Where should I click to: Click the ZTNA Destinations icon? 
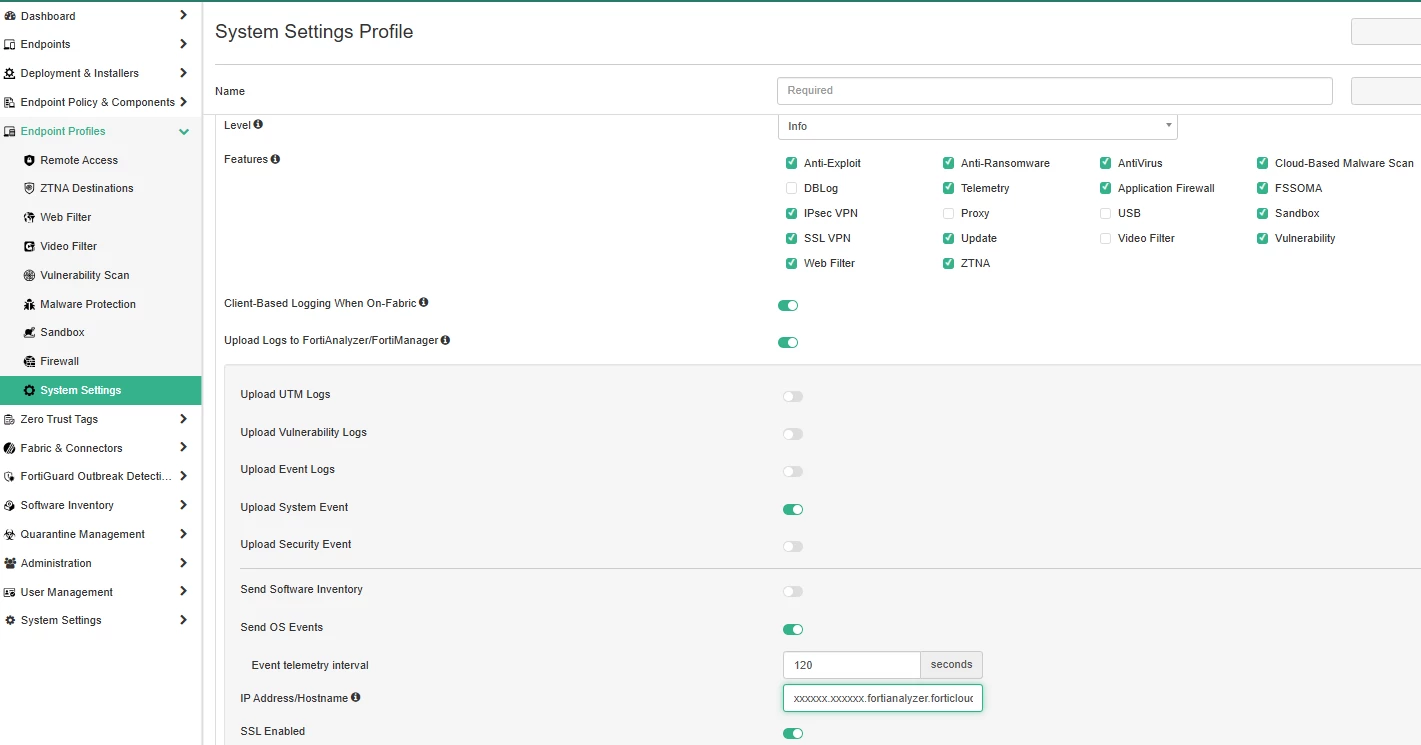click(x=29, y=188)
